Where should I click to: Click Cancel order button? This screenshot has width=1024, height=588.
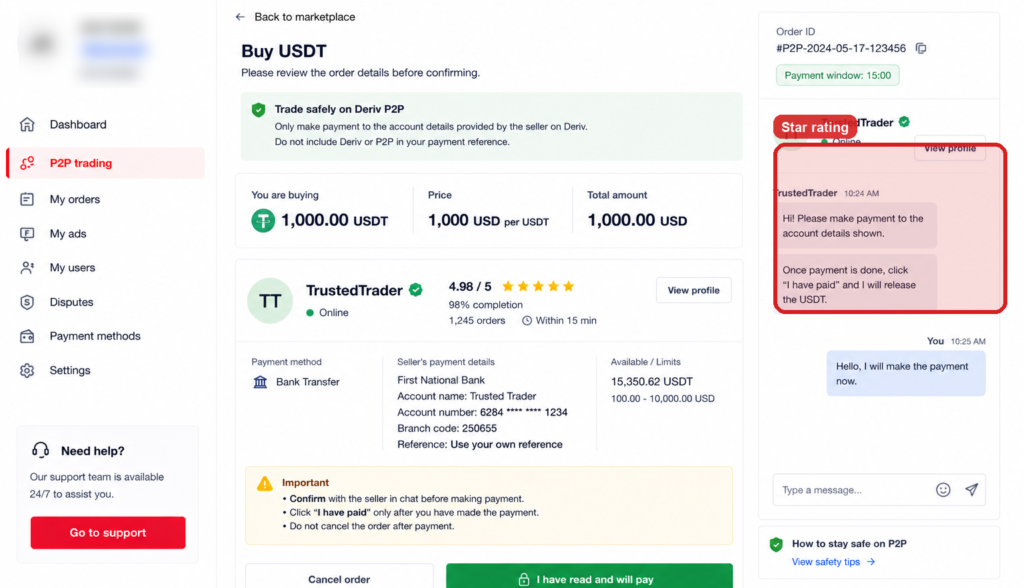click(339, 578)
